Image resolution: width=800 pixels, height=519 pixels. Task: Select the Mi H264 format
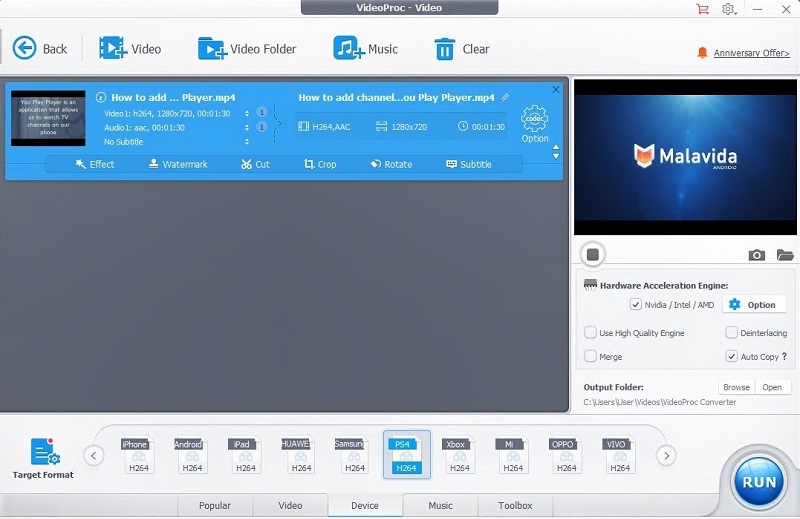coord(513,455)
